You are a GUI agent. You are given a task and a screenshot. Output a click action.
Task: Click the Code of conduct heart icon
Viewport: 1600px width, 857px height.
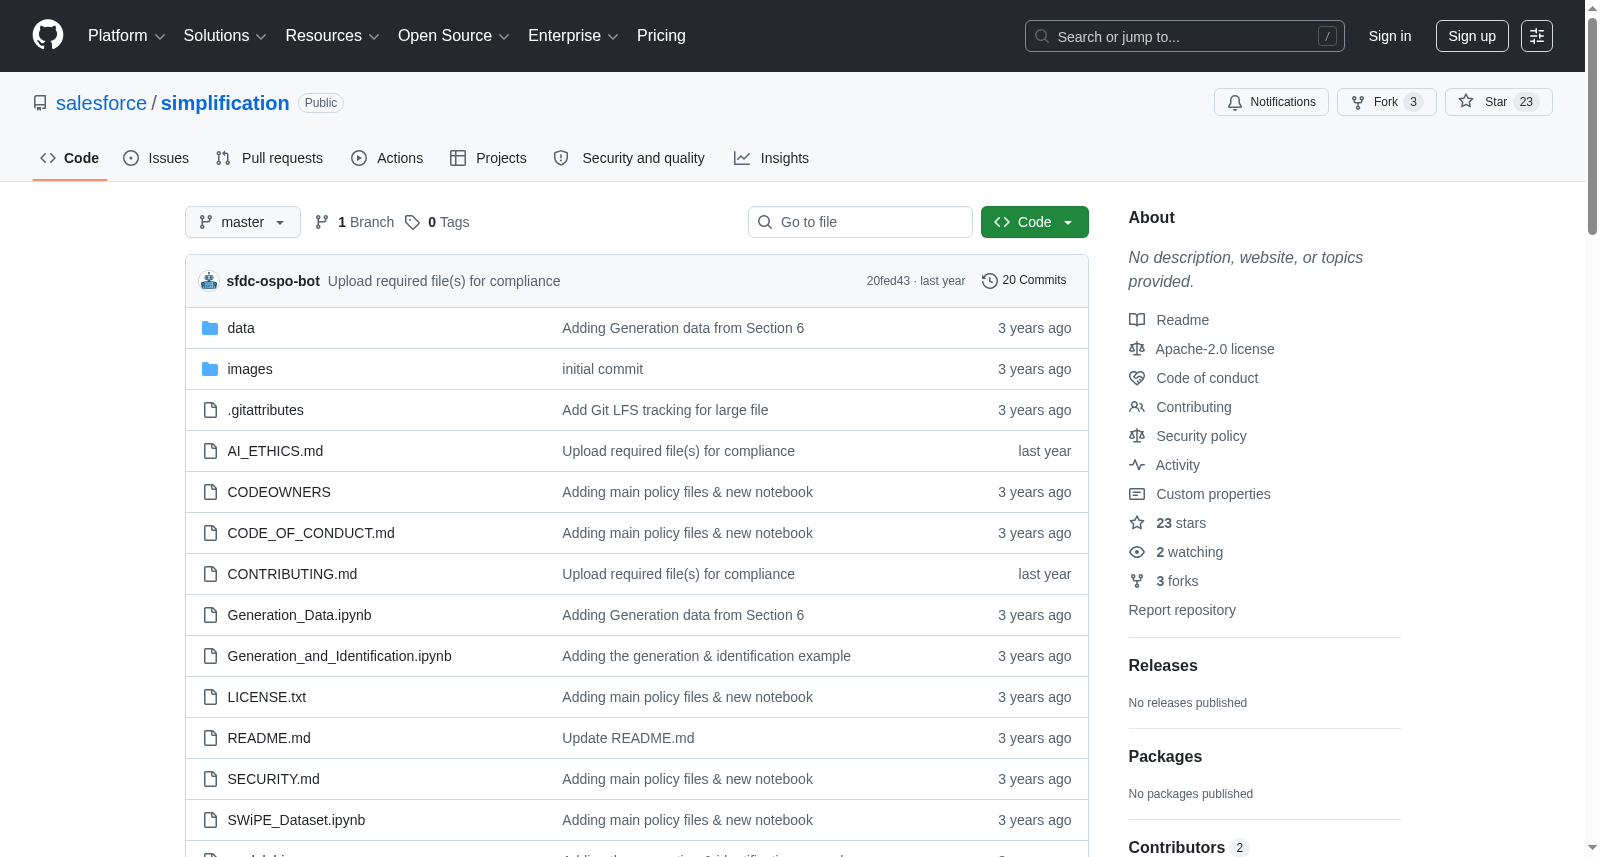click(x=1137, y=378)
